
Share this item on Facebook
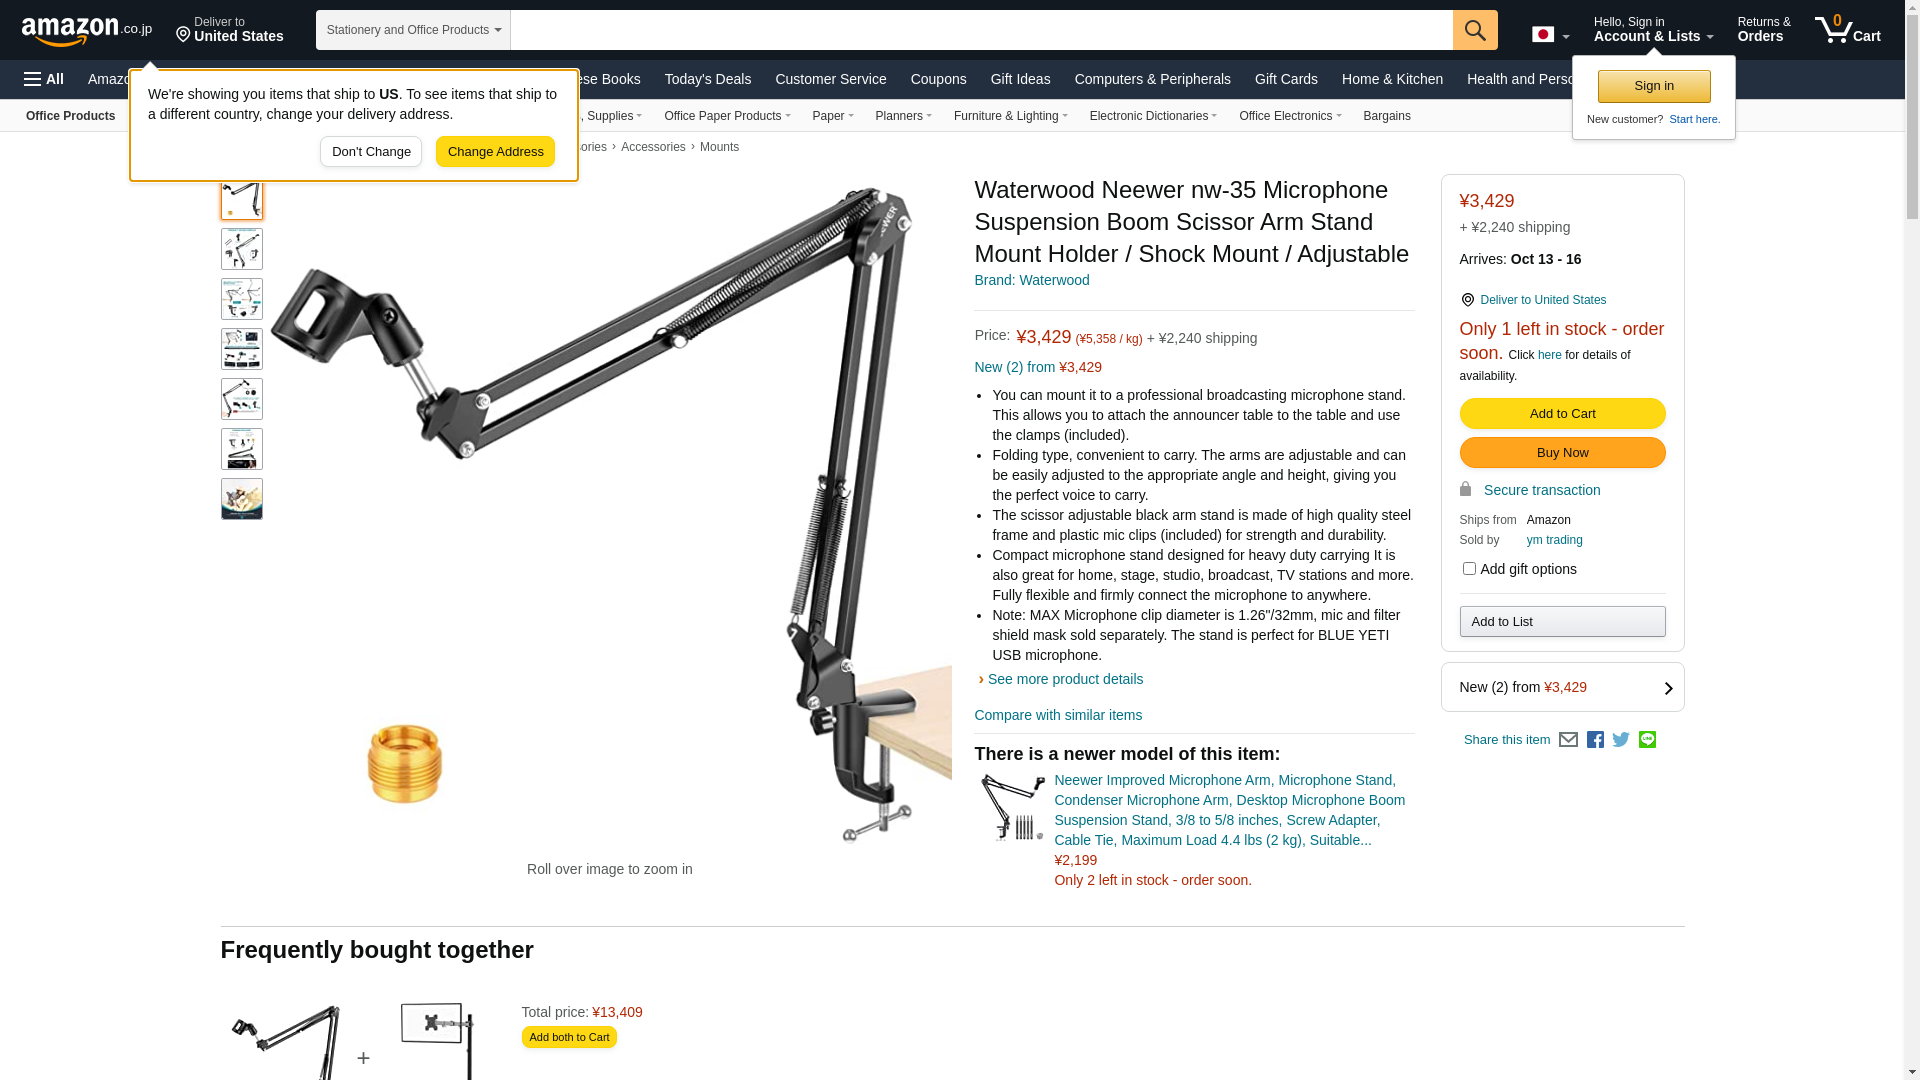[x=1595, y=740]
